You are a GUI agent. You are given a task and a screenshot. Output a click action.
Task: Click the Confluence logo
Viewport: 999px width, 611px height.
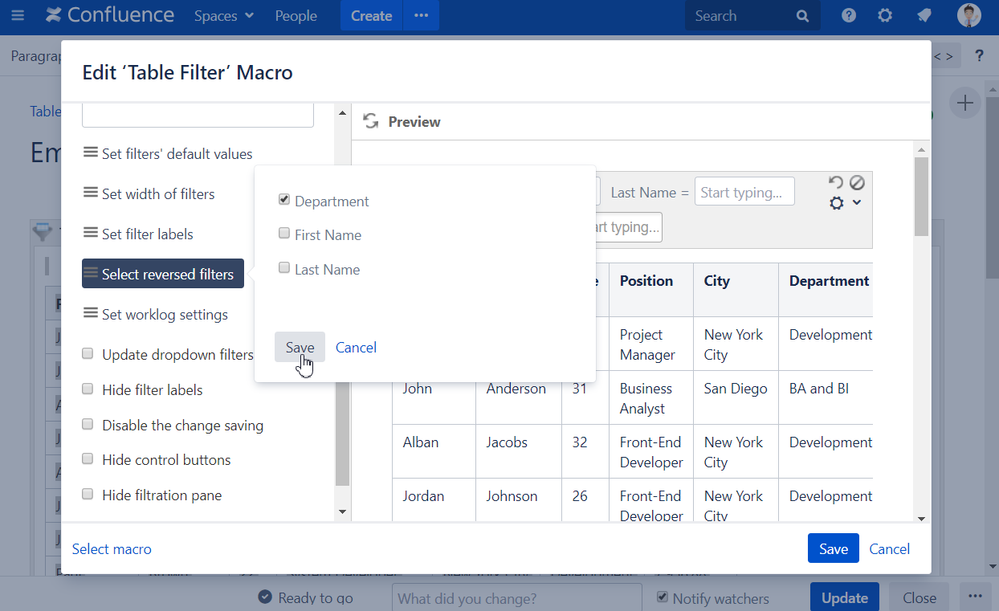click(x=110, y=15)
